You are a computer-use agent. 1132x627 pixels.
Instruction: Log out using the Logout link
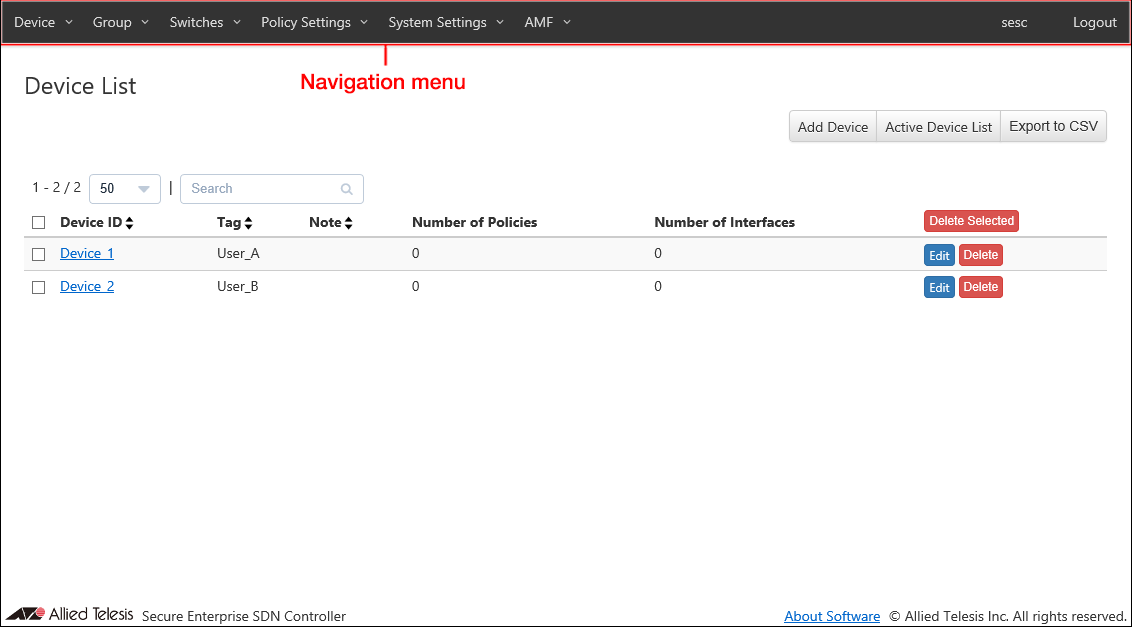coord(1094,22)
